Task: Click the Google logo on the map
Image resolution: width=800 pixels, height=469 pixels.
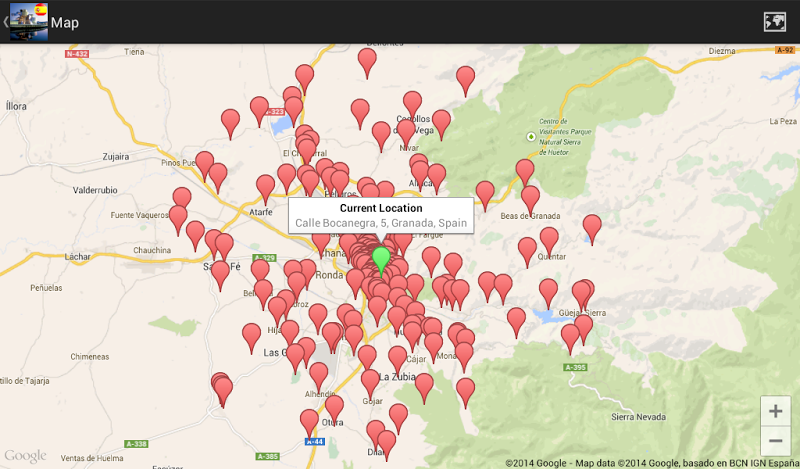Action: [25, 456]
